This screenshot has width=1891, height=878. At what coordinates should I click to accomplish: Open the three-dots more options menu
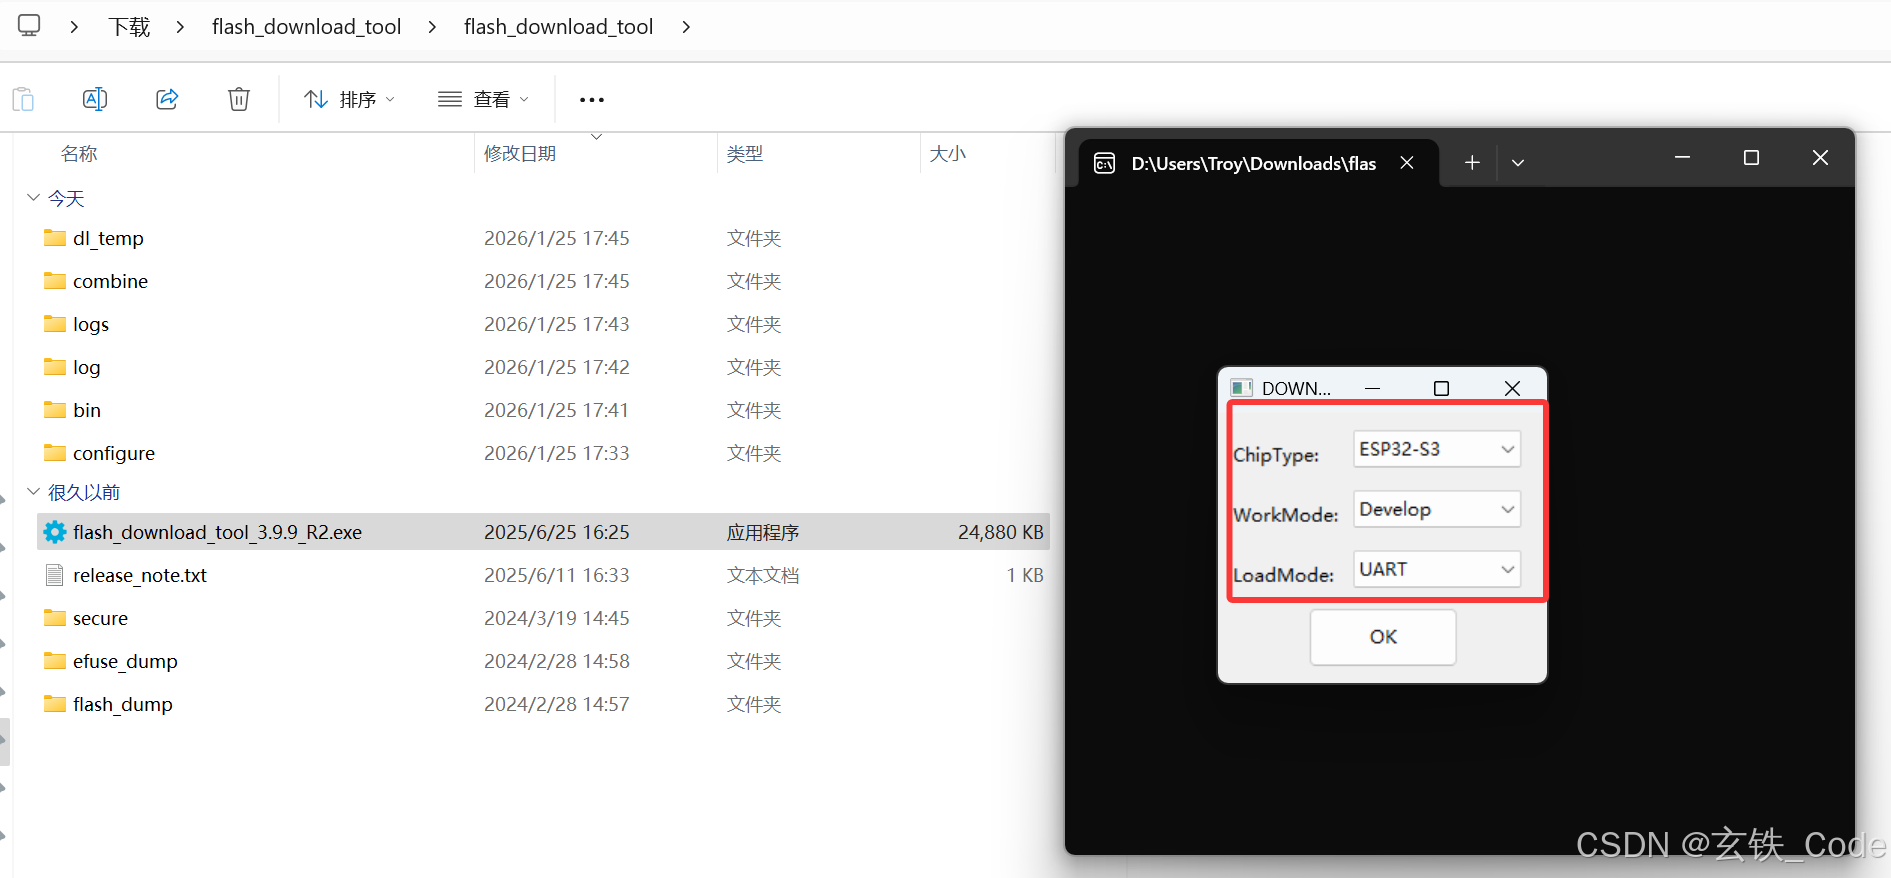tap(592, 100)
